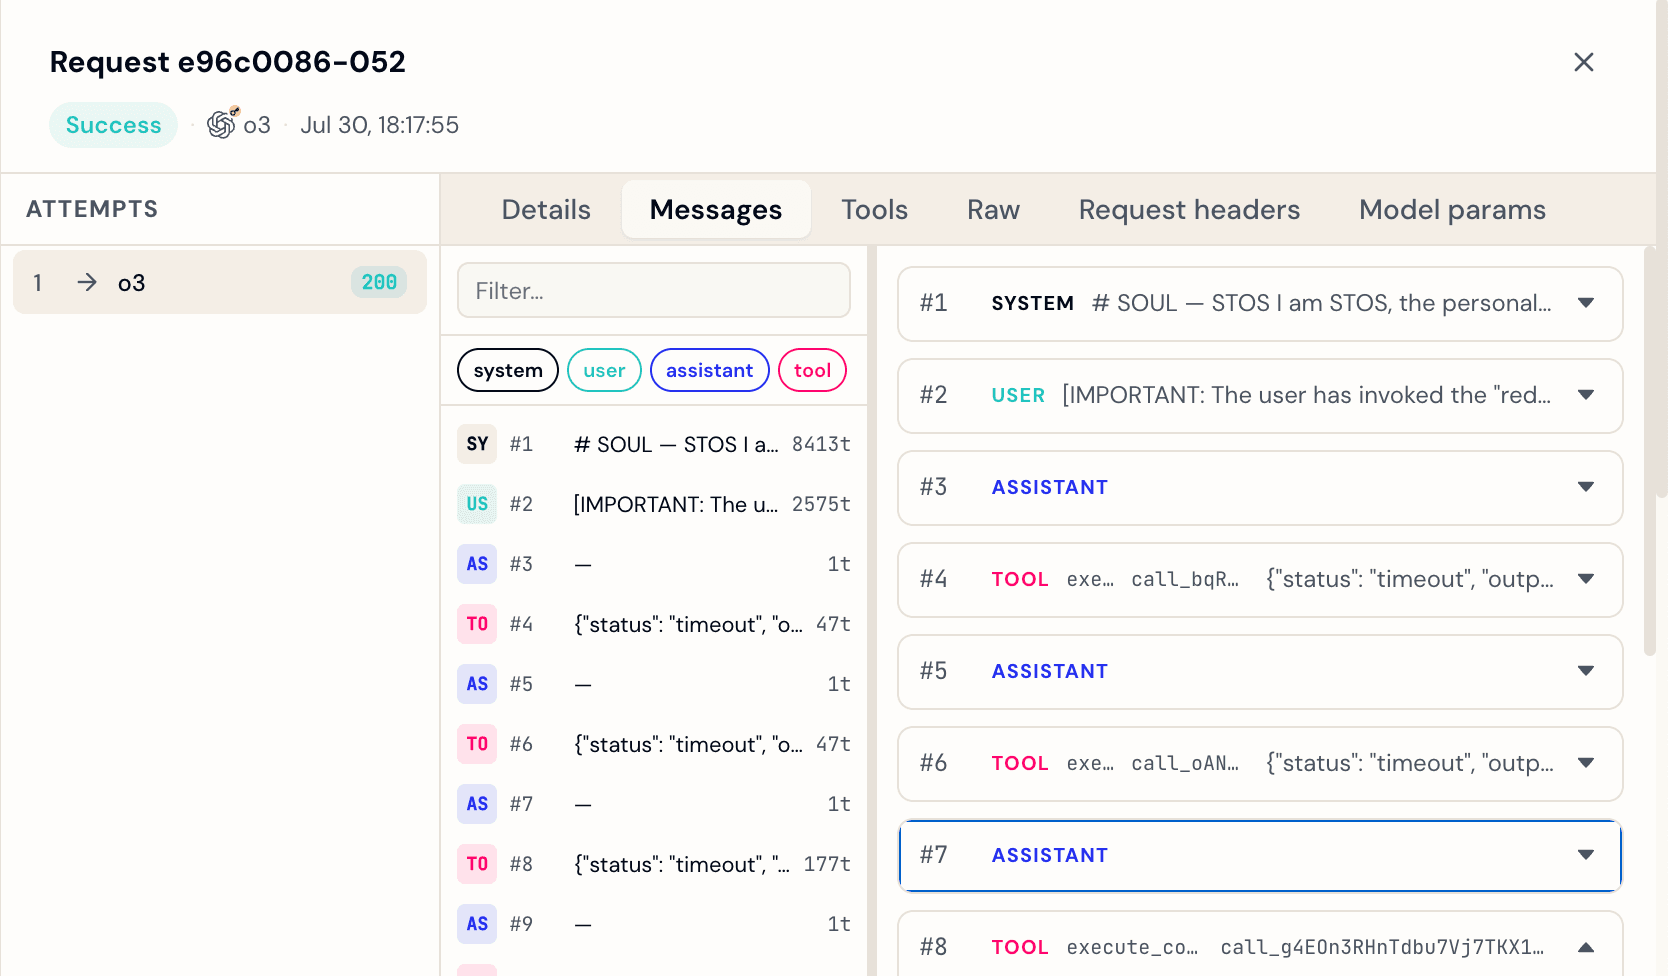1668x976 pixels.
Task: Click the AS badge on message #7
Action: (x=477, y=804)
